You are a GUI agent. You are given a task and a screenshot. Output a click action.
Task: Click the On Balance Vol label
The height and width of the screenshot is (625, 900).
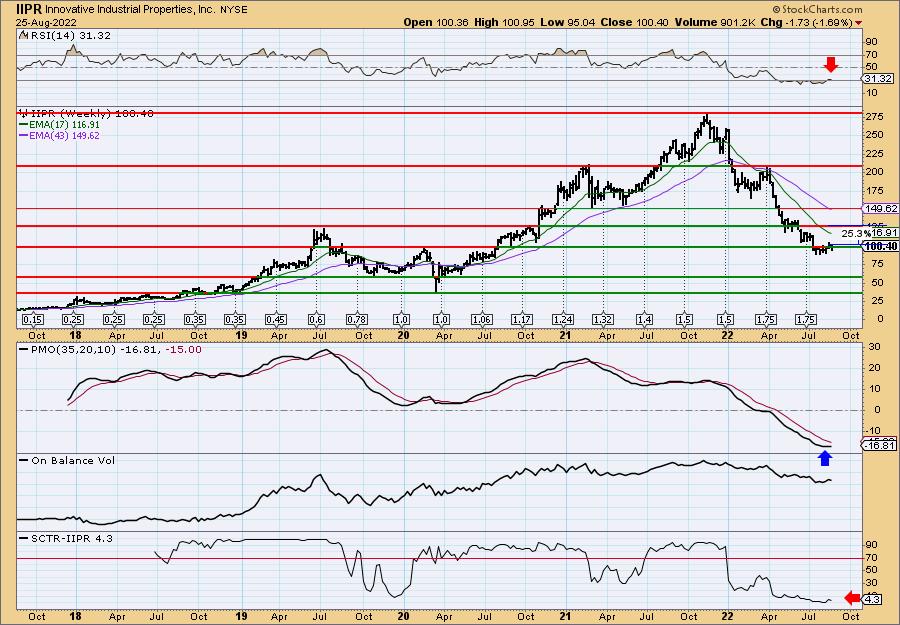coord(67,460)
